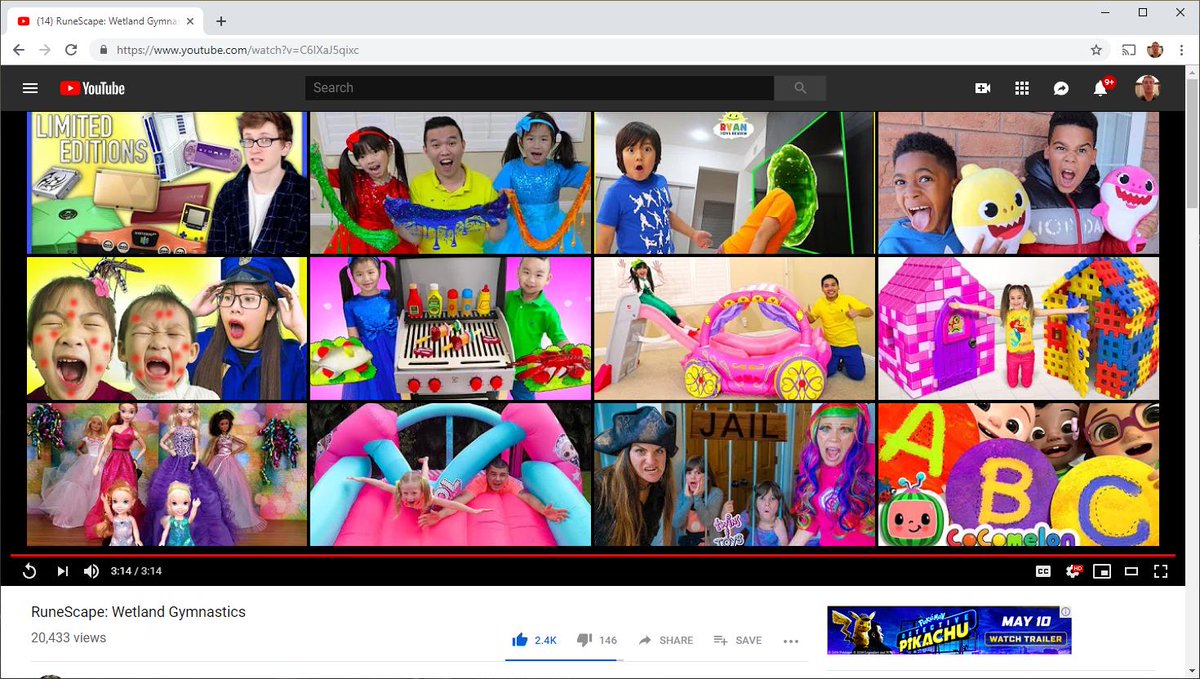Toggle theater mode
The width and height of the screenshot is (1200, 679).
[1131, 571]
